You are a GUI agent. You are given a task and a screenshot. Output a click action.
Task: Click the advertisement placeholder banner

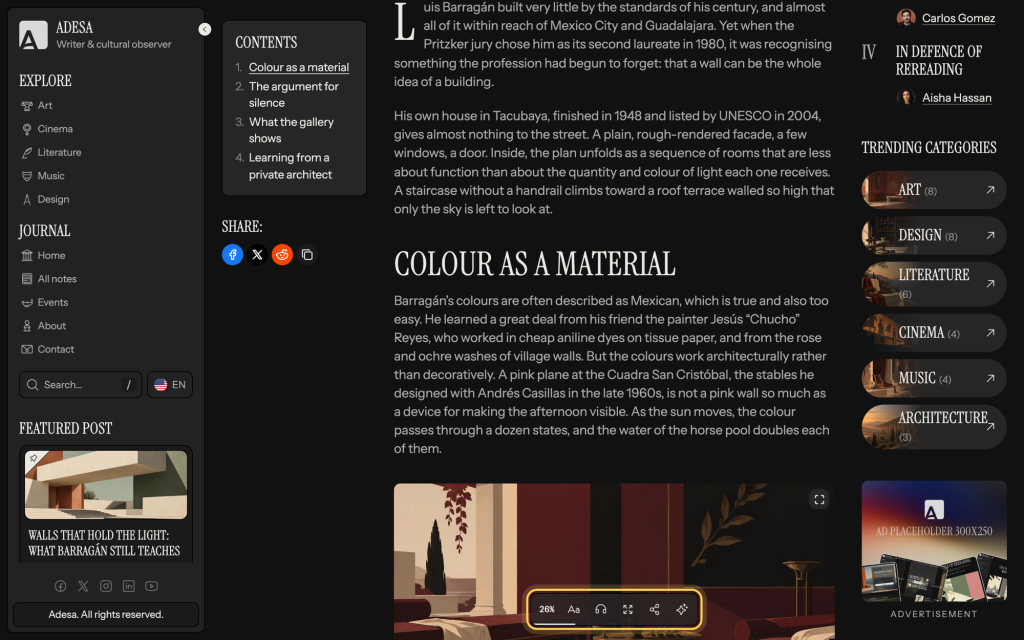(x=934, y=541)
